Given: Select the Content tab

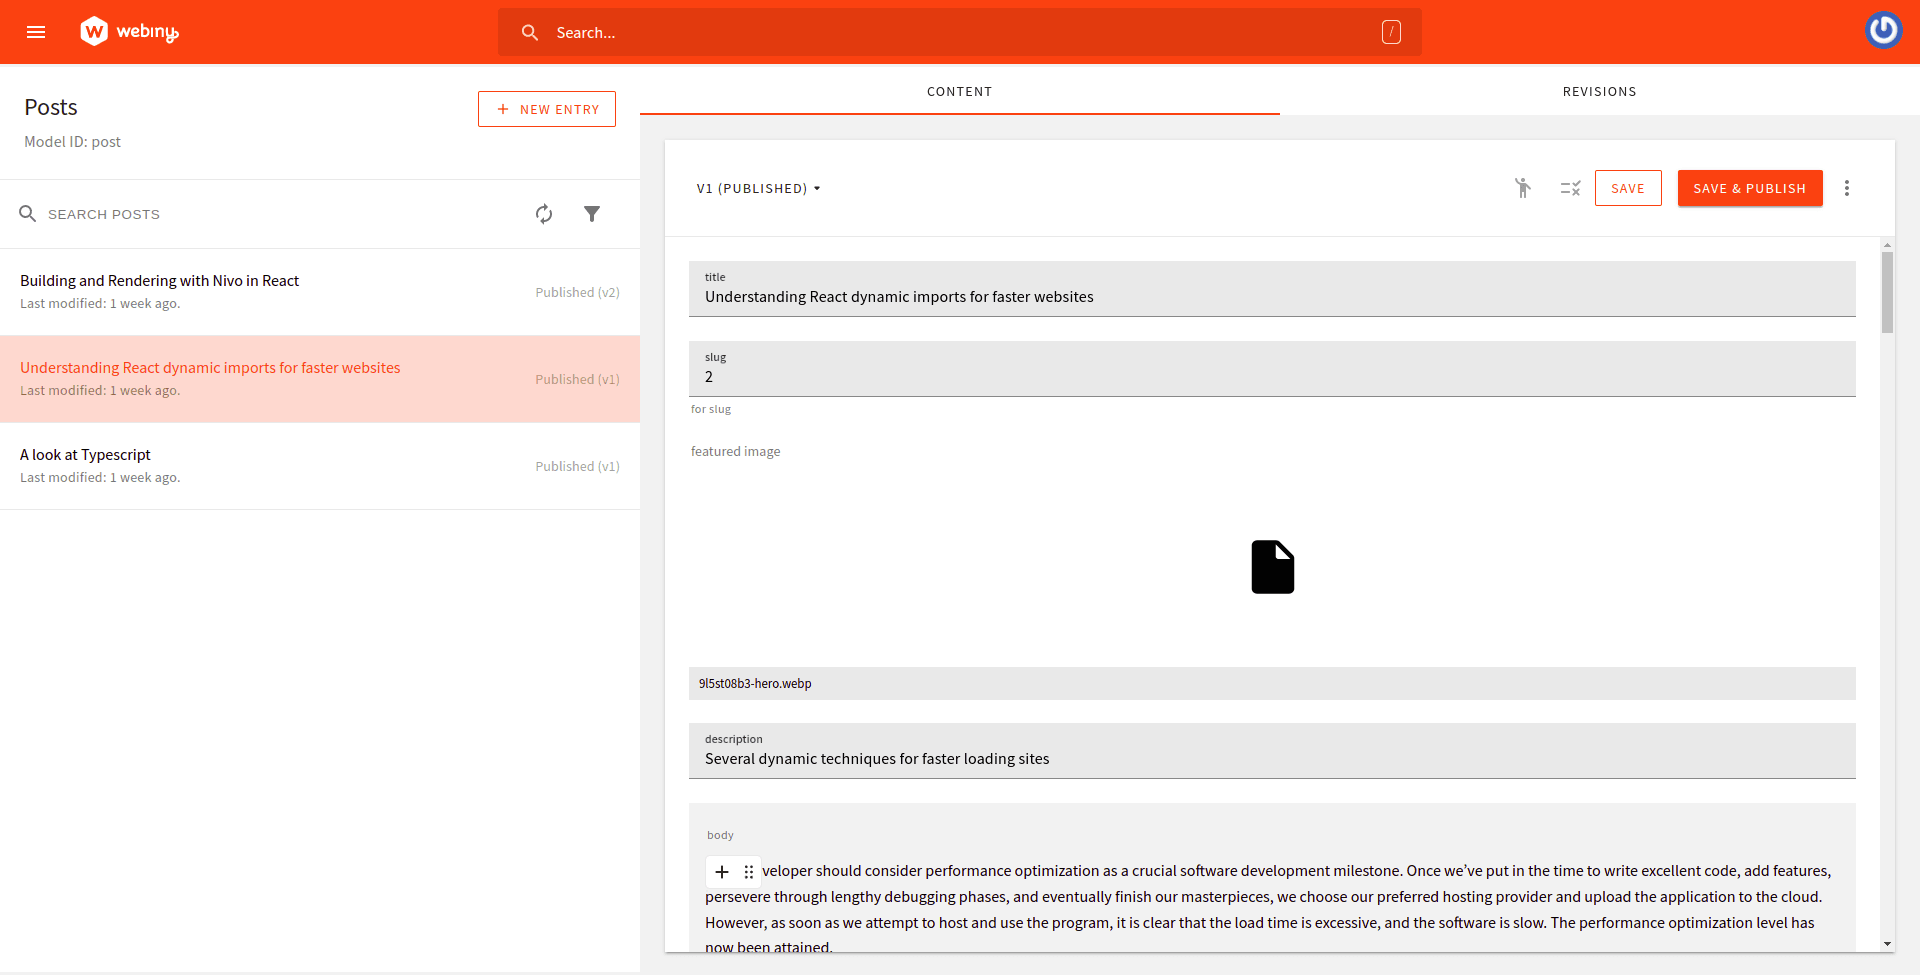Looking at the screenshot, I should tap(959, 91).
